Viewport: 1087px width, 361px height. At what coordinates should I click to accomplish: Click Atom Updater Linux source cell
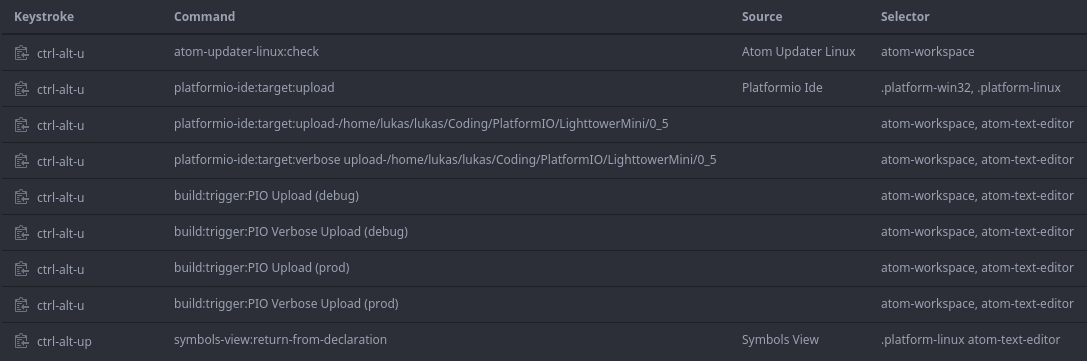(799, 52)
